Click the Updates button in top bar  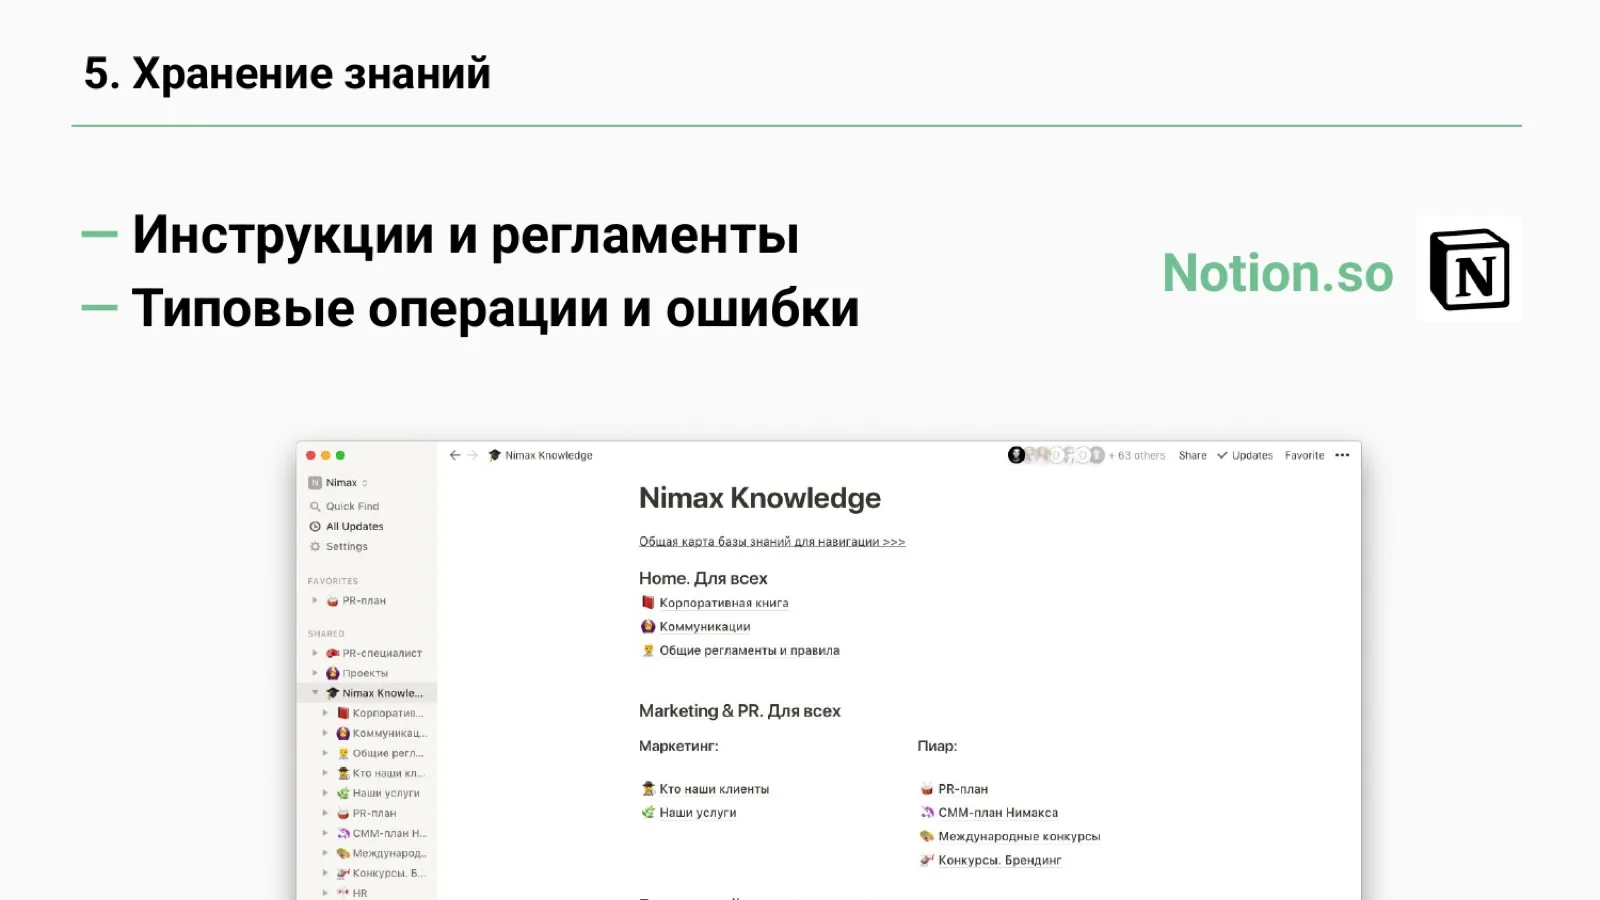click(1245, 455)
